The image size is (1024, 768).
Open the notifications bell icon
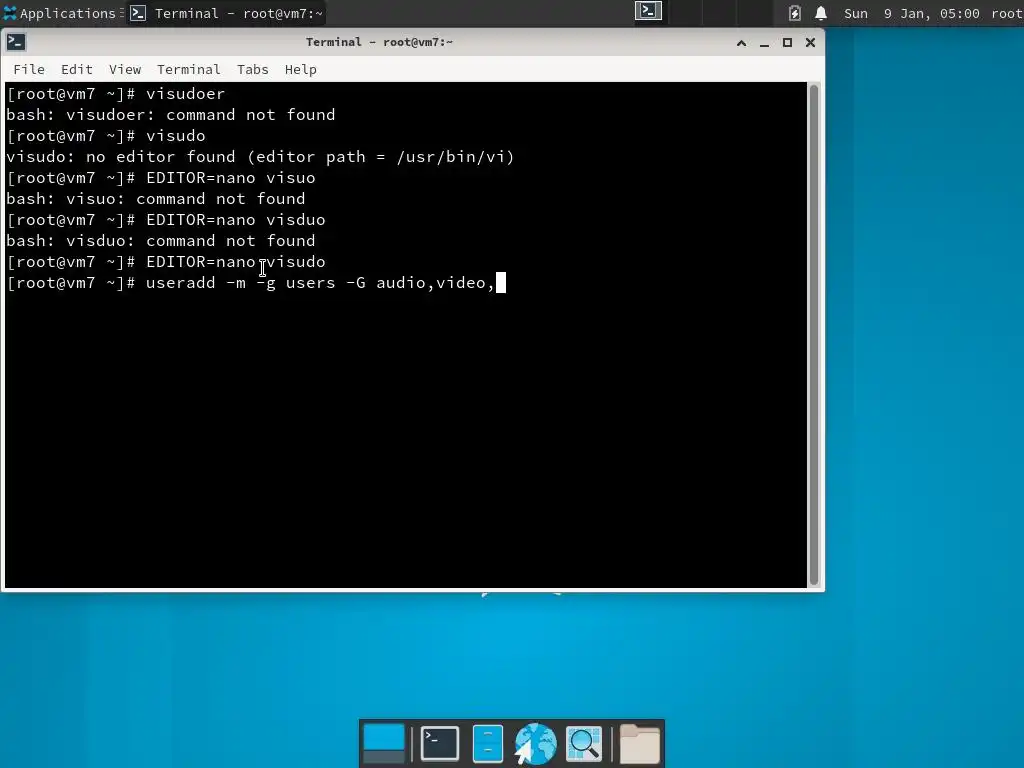(821, 13)
